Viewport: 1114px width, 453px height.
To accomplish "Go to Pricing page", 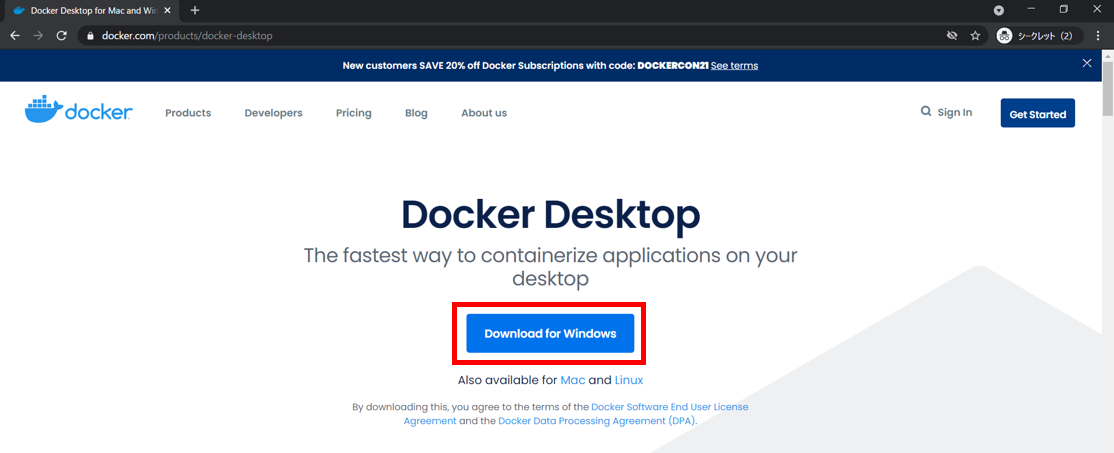I will coord(354,113).
